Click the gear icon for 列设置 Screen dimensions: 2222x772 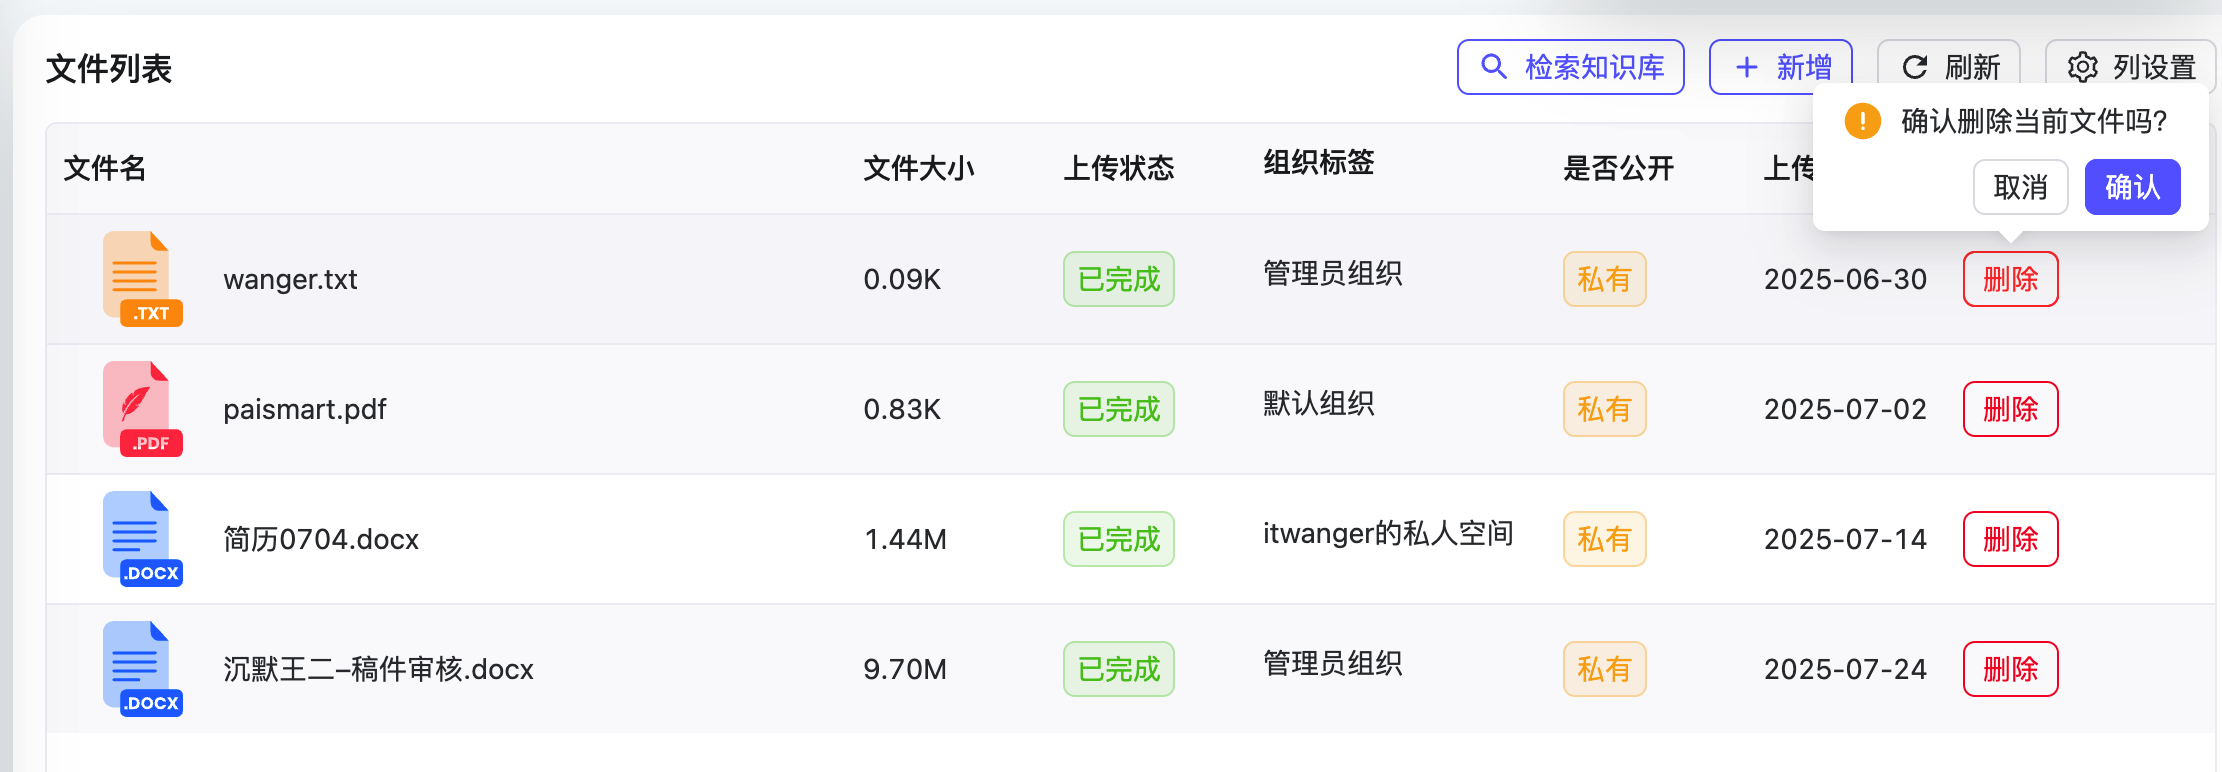pos(2082,67)
